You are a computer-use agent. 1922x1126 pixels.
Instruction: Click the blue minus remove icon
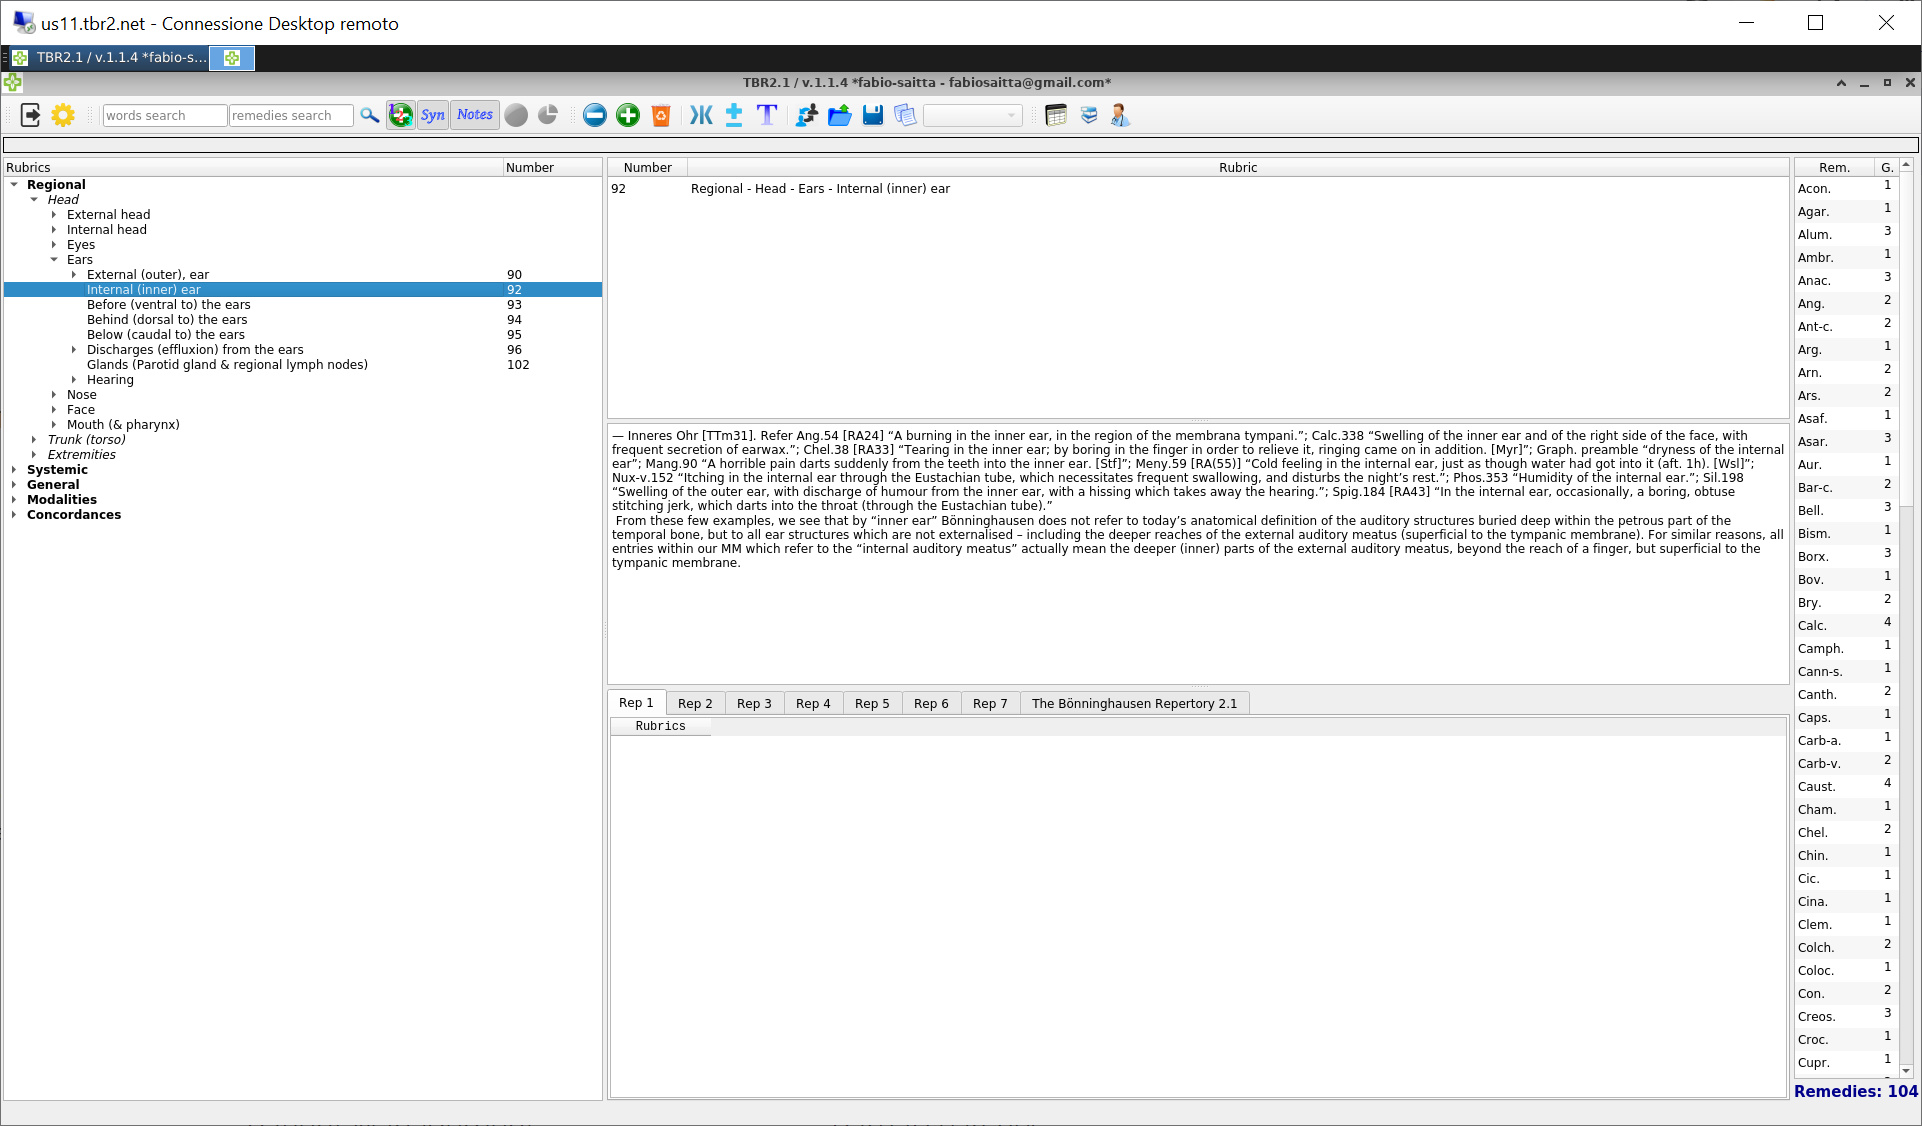pyautogui.click(x=595, y=115)
